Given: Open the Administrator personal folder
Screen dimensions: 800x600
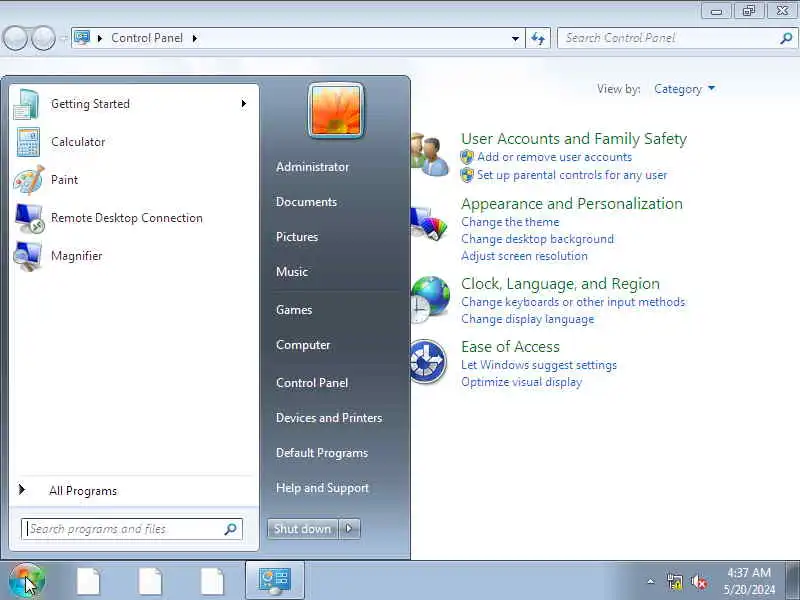Looking at the screenshot, I should 312,167.
